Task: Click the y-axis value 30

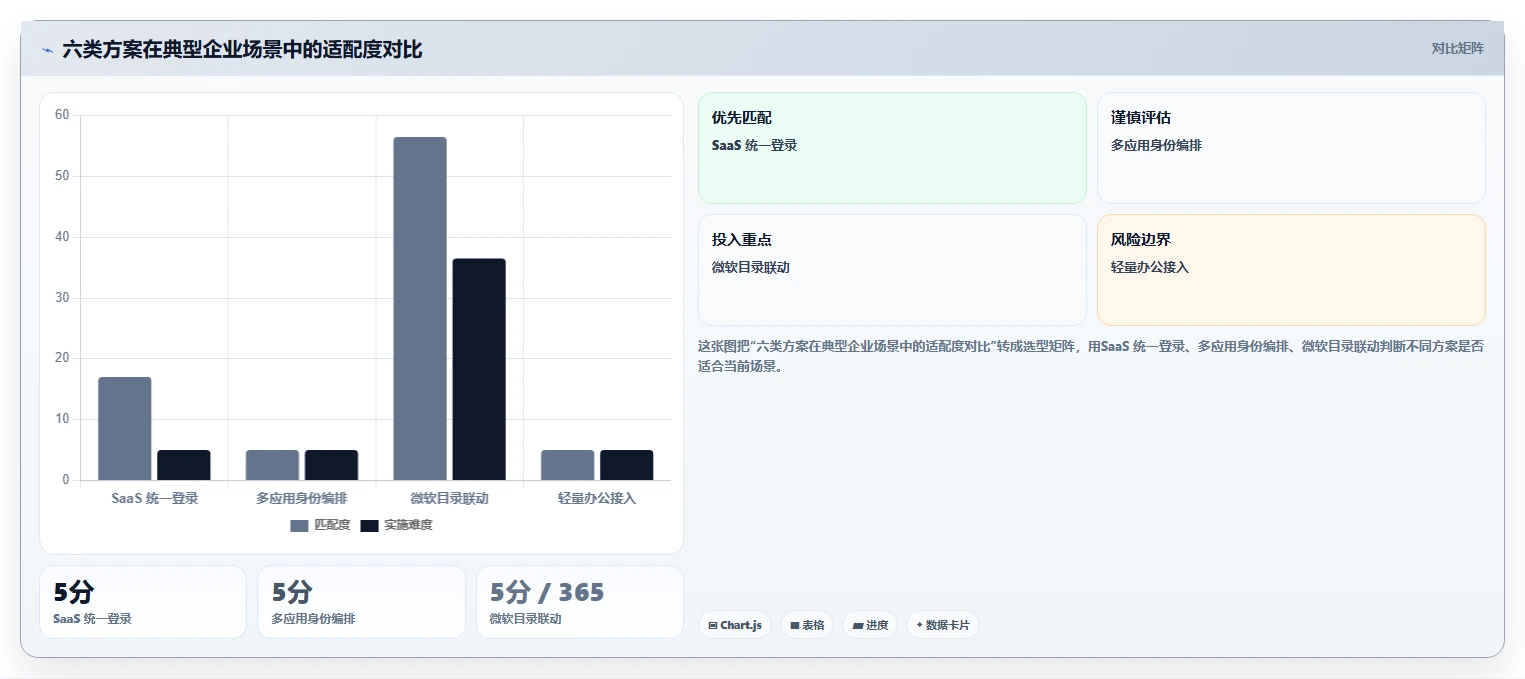Action: tap(62, 298)
